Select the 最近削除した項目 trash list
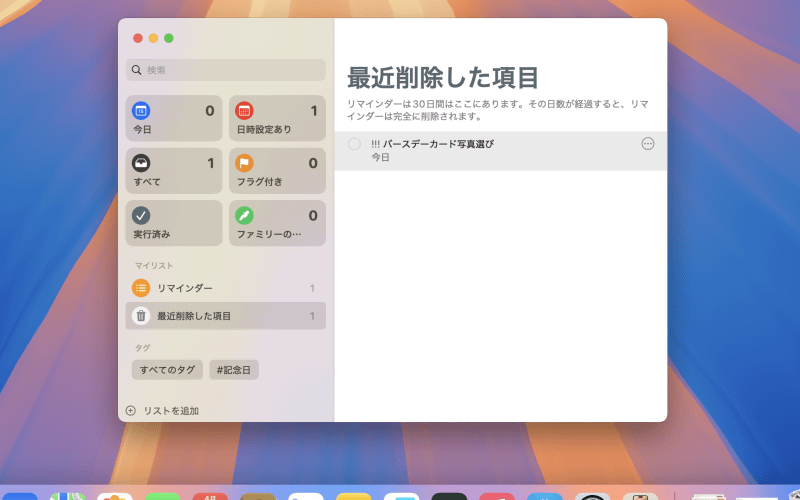Screen dimensions: 800x500 (226, 316)
